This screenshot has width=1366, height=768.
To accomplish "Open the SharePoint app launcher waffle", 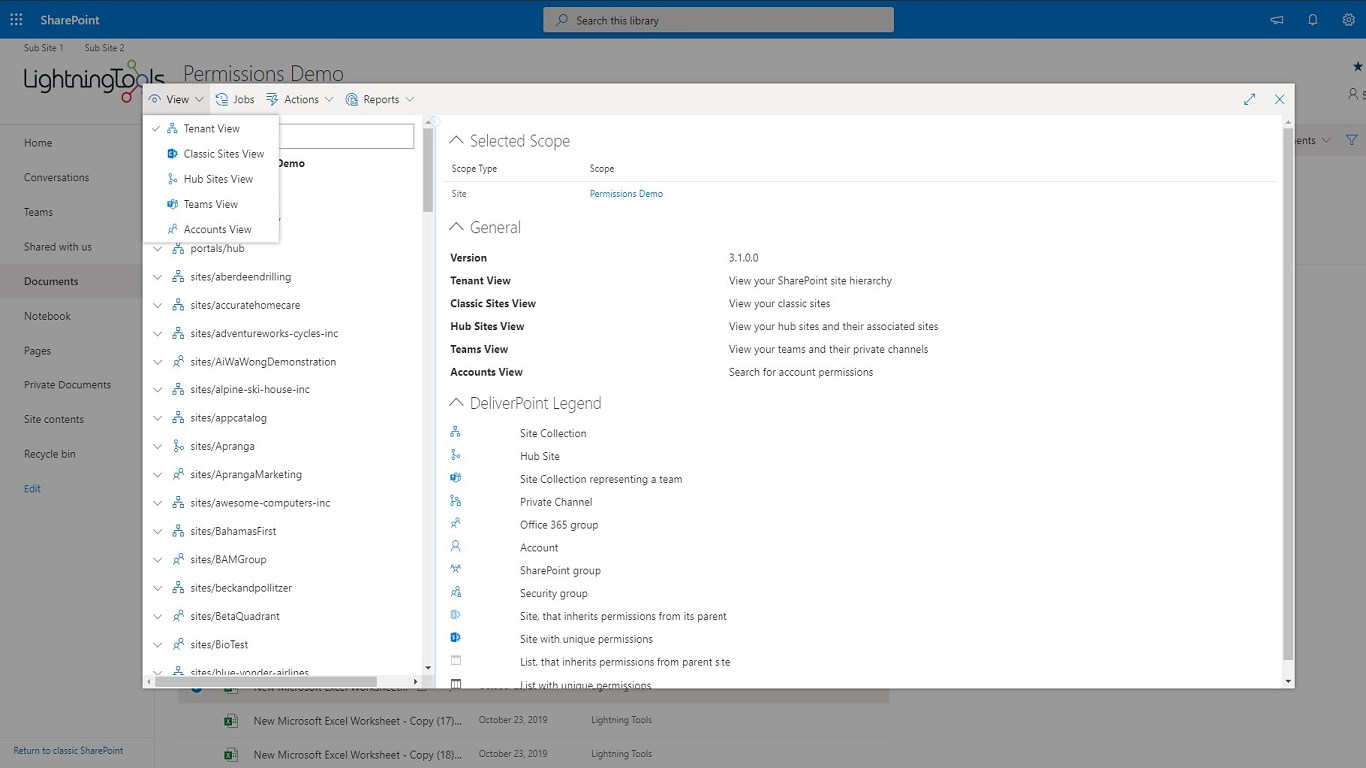I will click(16, 20).
